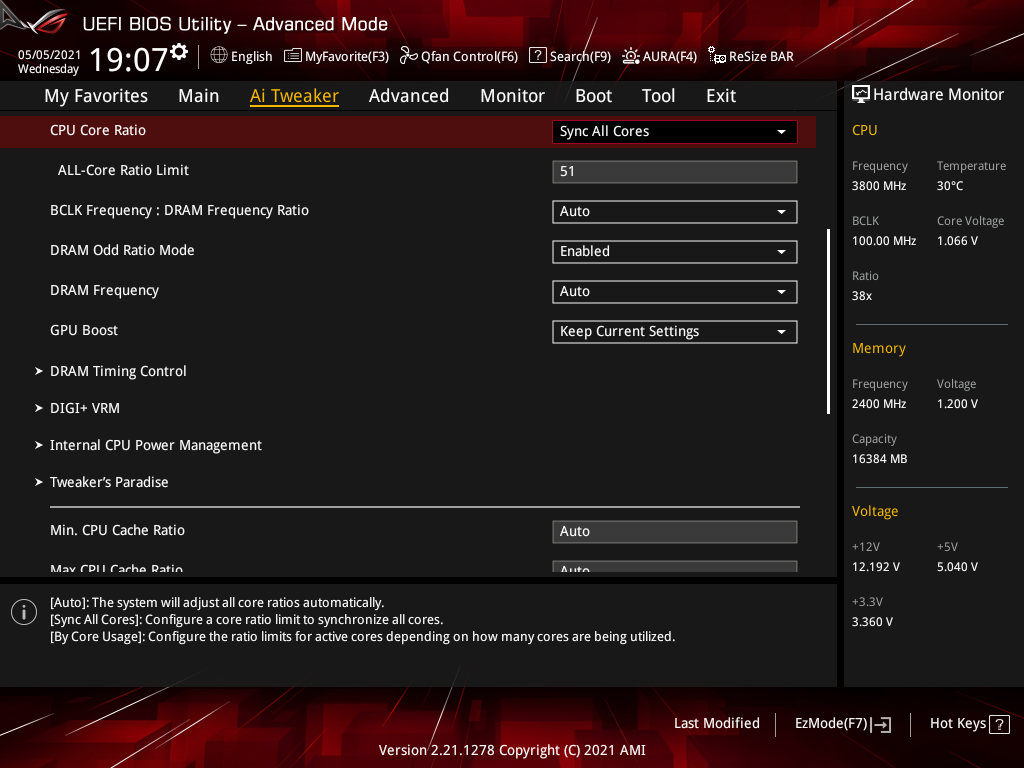Click the EzMode exit arrow icon

[881, 724]
